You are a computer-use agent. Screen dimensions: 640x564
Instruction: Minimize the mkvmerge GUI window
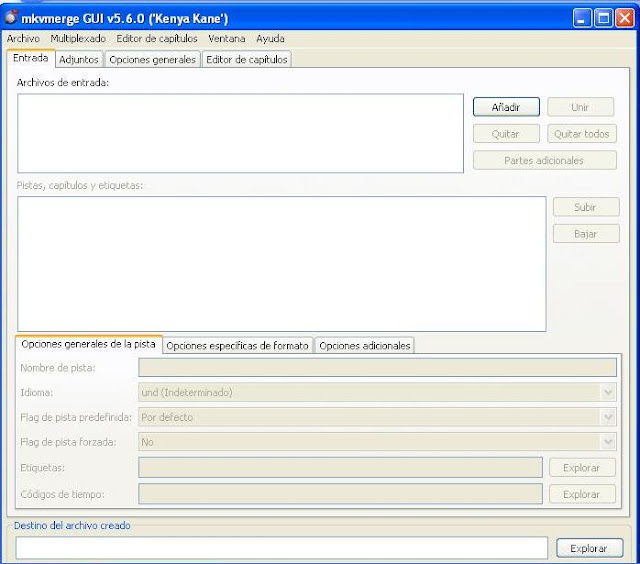582,18
